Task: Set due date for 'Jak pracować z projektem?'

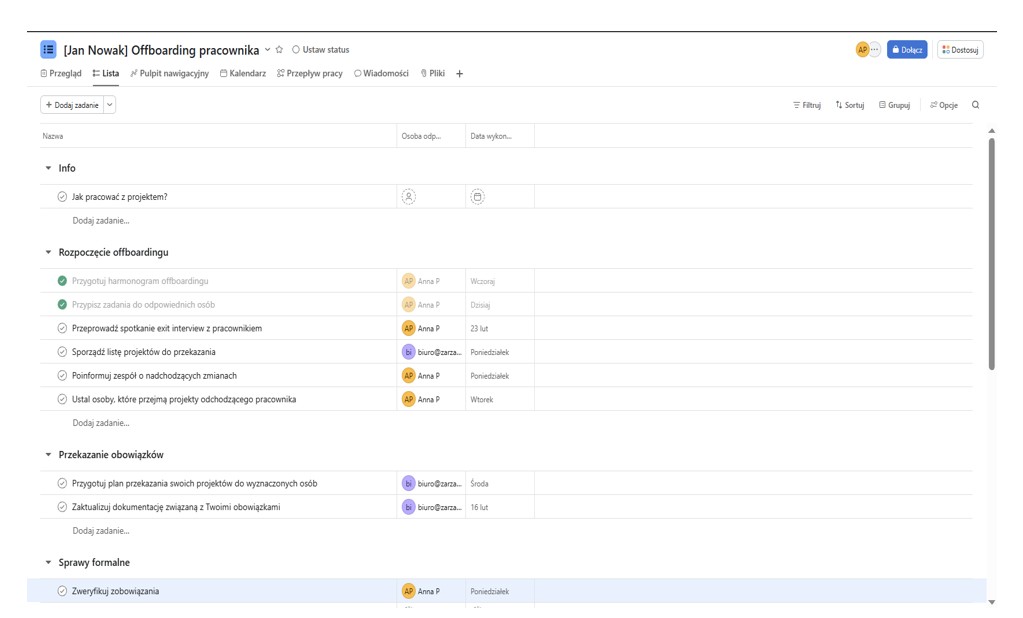Action: 477,197
